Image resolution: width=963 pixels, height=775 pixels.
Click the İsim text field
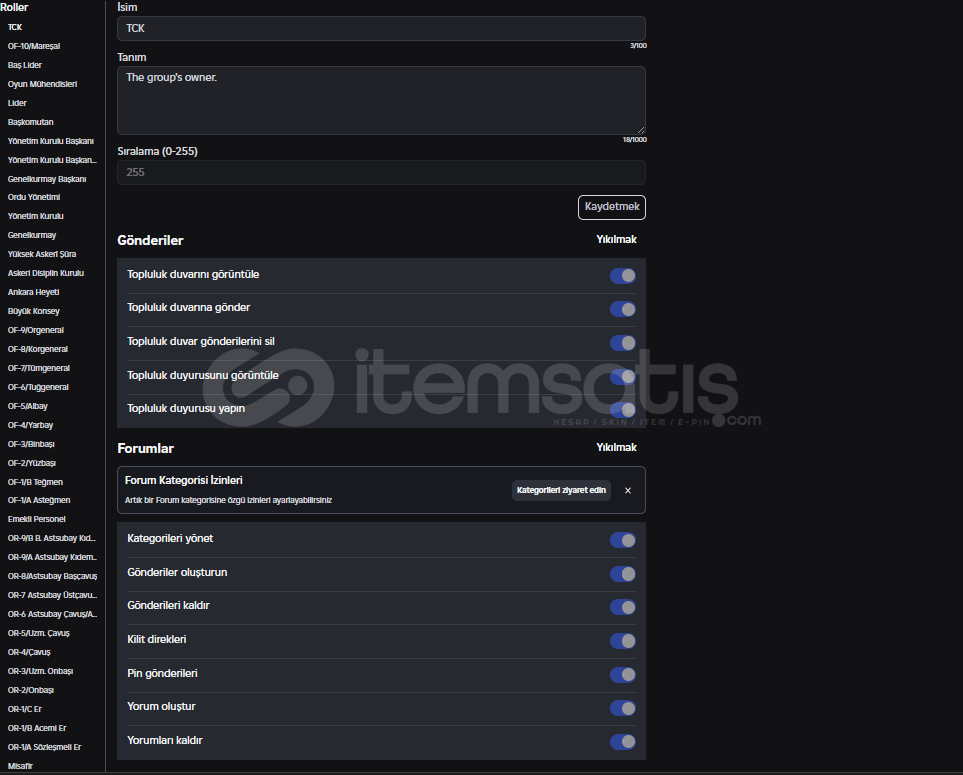click(x=380, y=28)
